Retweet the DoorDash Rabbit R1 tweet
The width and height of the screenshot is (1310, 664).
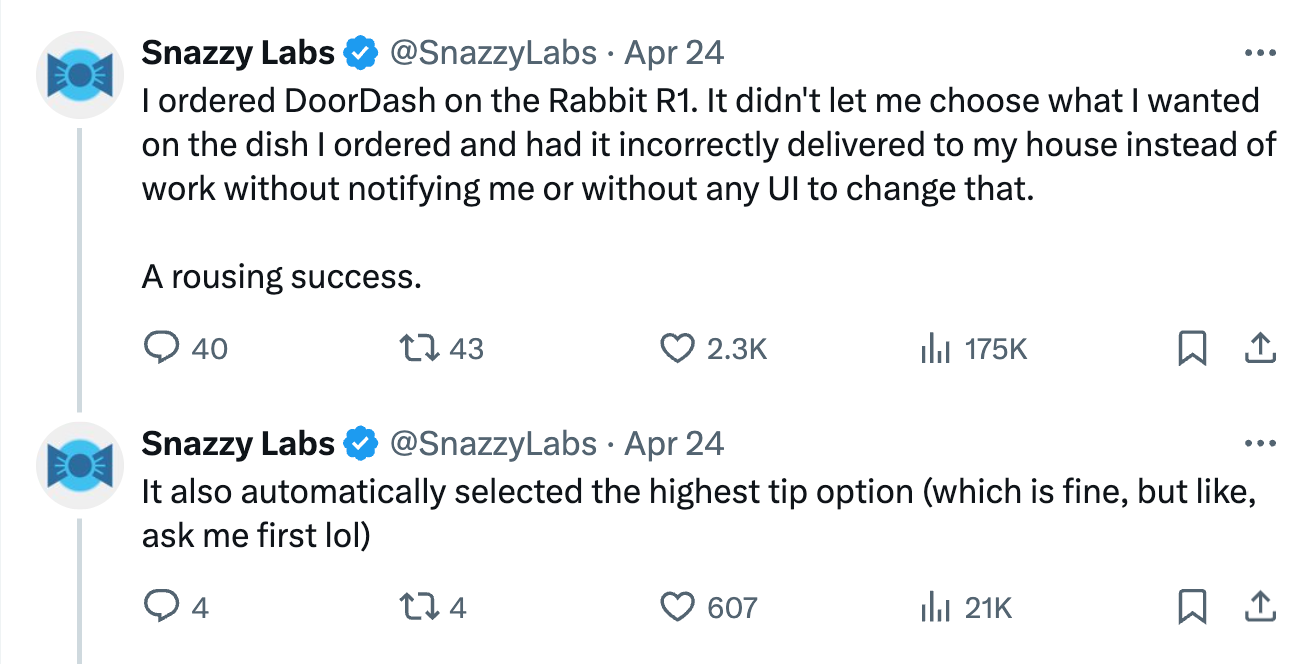(x=441, y=348)
